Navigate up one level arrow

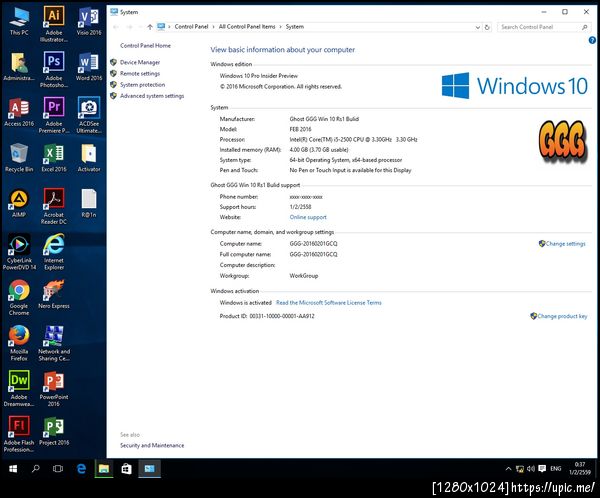(150, 27)
